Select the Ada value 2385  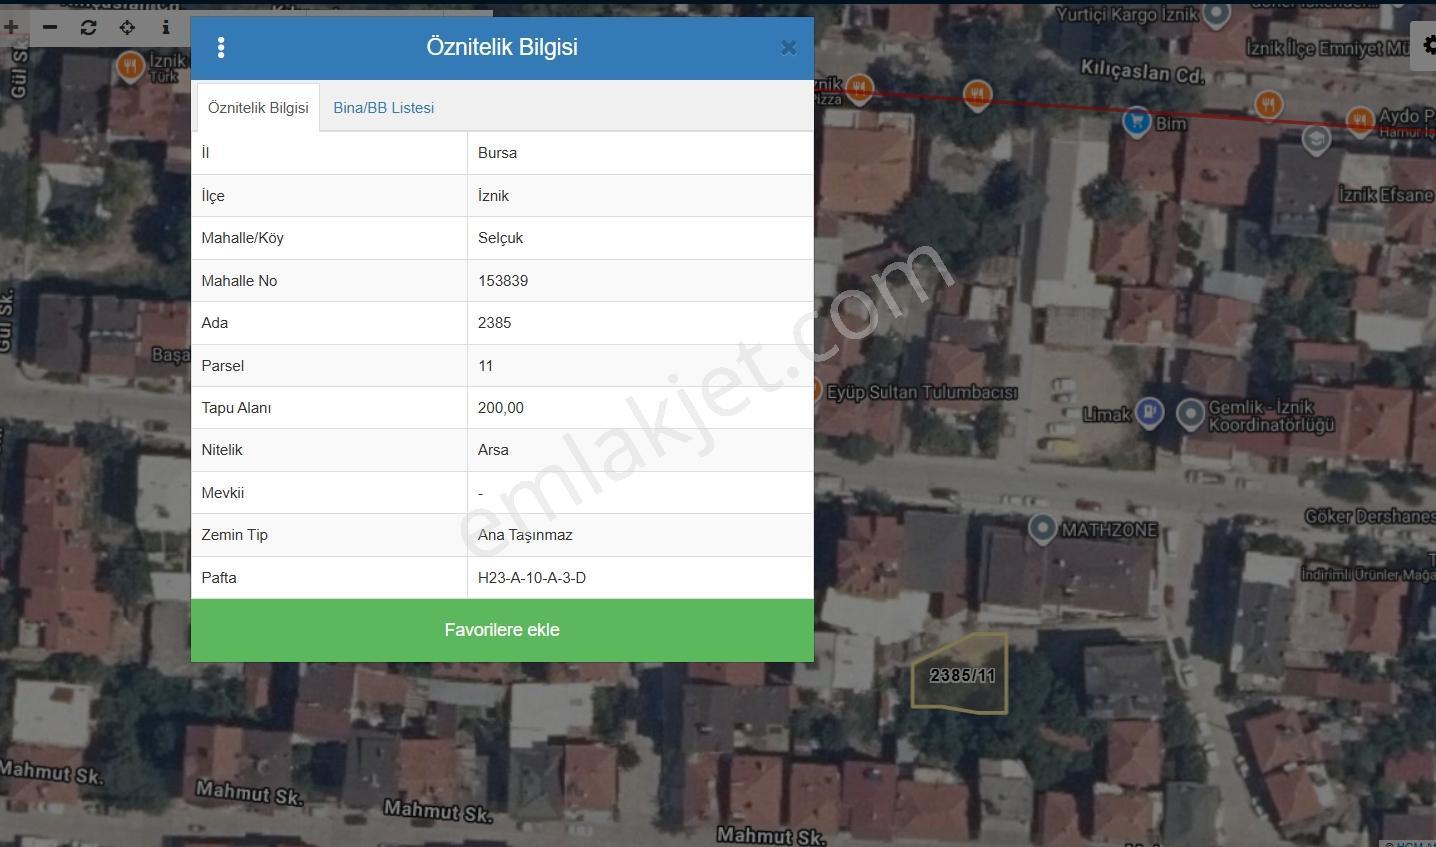click(x=494, y=323)
